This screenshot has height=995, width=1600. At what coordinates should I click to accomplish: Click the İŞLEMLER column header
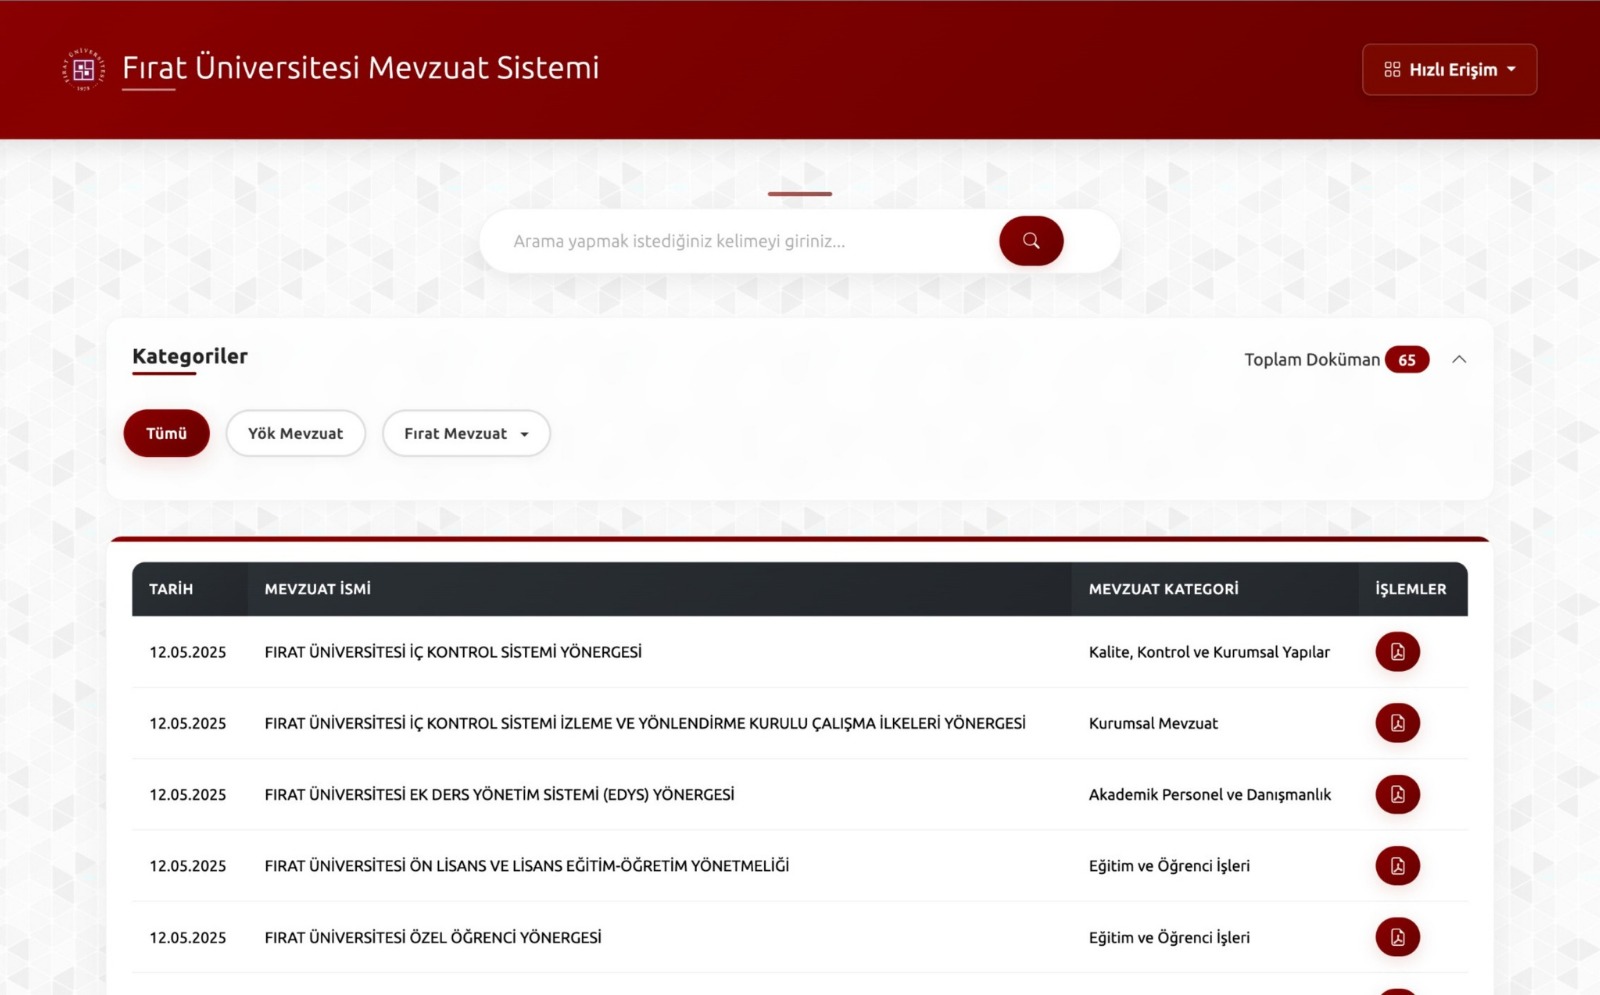click(x=1411, y=589)
